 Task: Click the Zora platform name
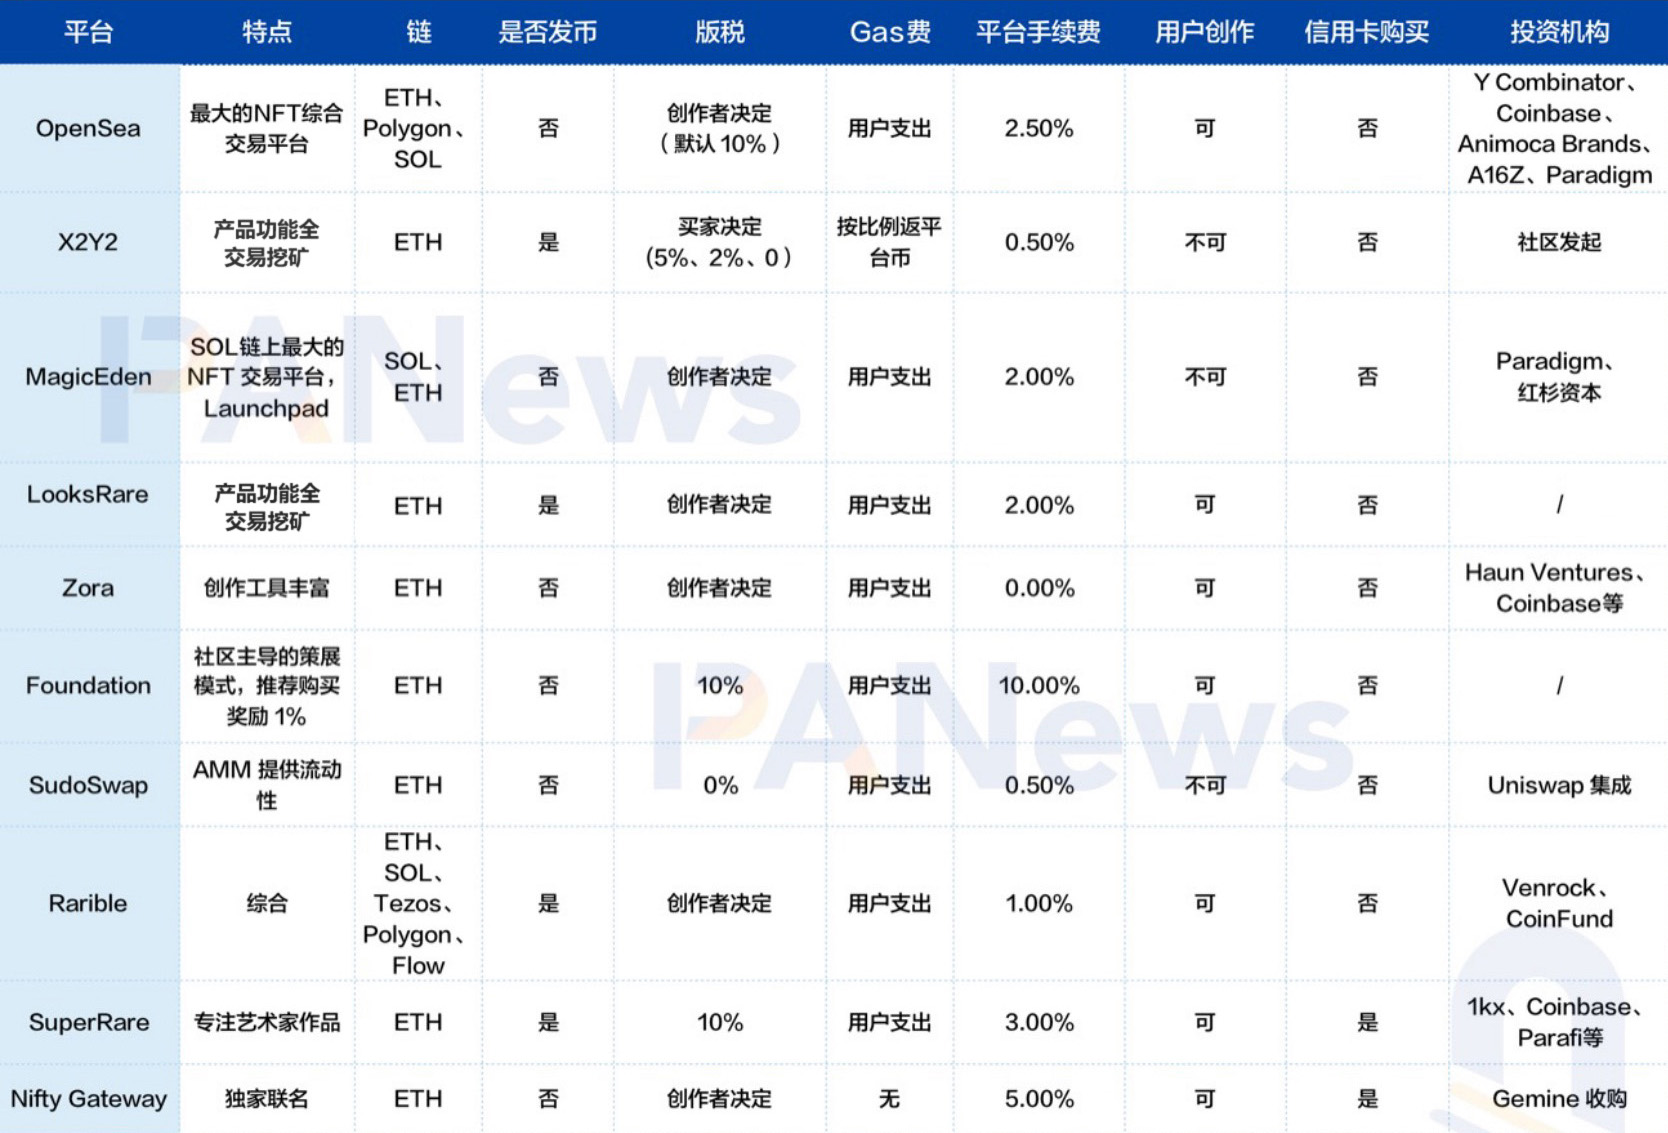pos(87,588)
